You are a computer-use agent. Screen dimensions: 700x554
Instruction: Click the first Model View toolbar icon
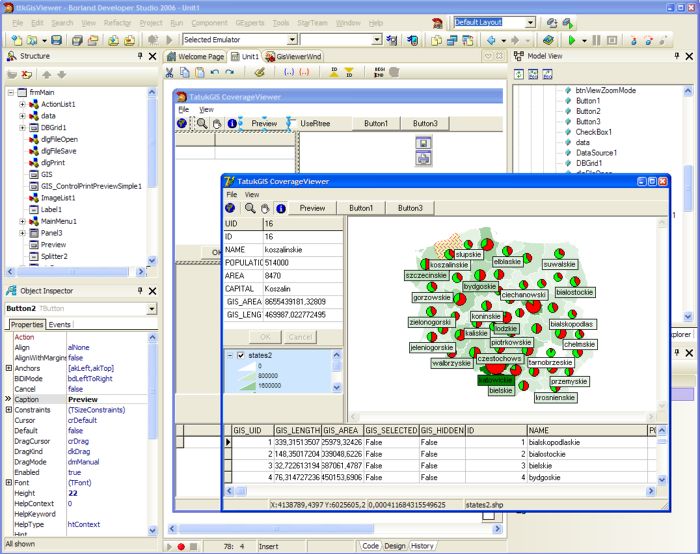(x=519, y=74)
